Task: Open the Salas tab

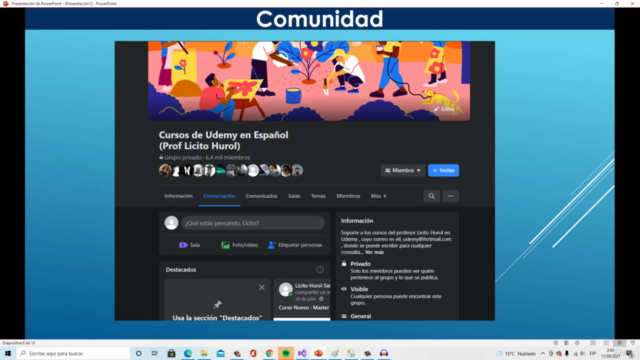Action: pos(294,196)
